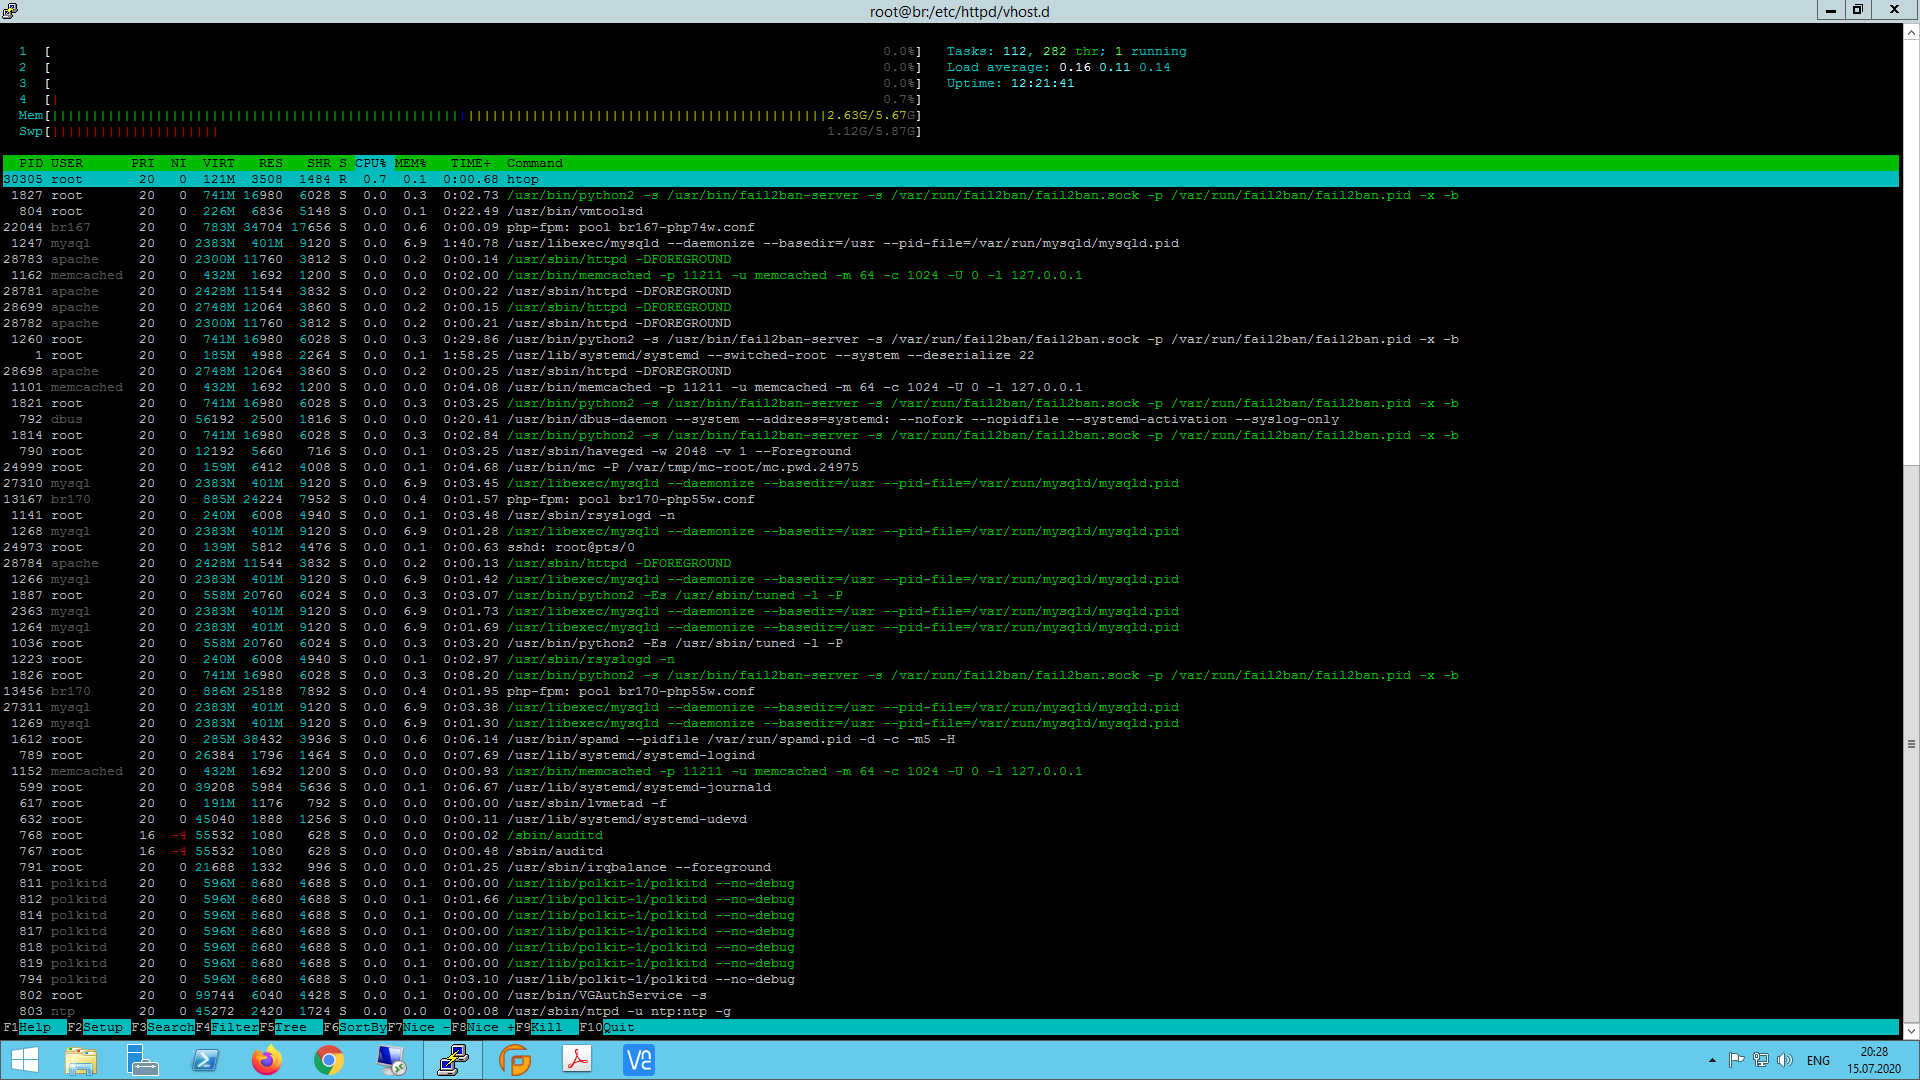Launch Server Manager from the taskbar
Image resolution: width=1920 pixels, height=1080 pixels.
[x=143, y=1060]
